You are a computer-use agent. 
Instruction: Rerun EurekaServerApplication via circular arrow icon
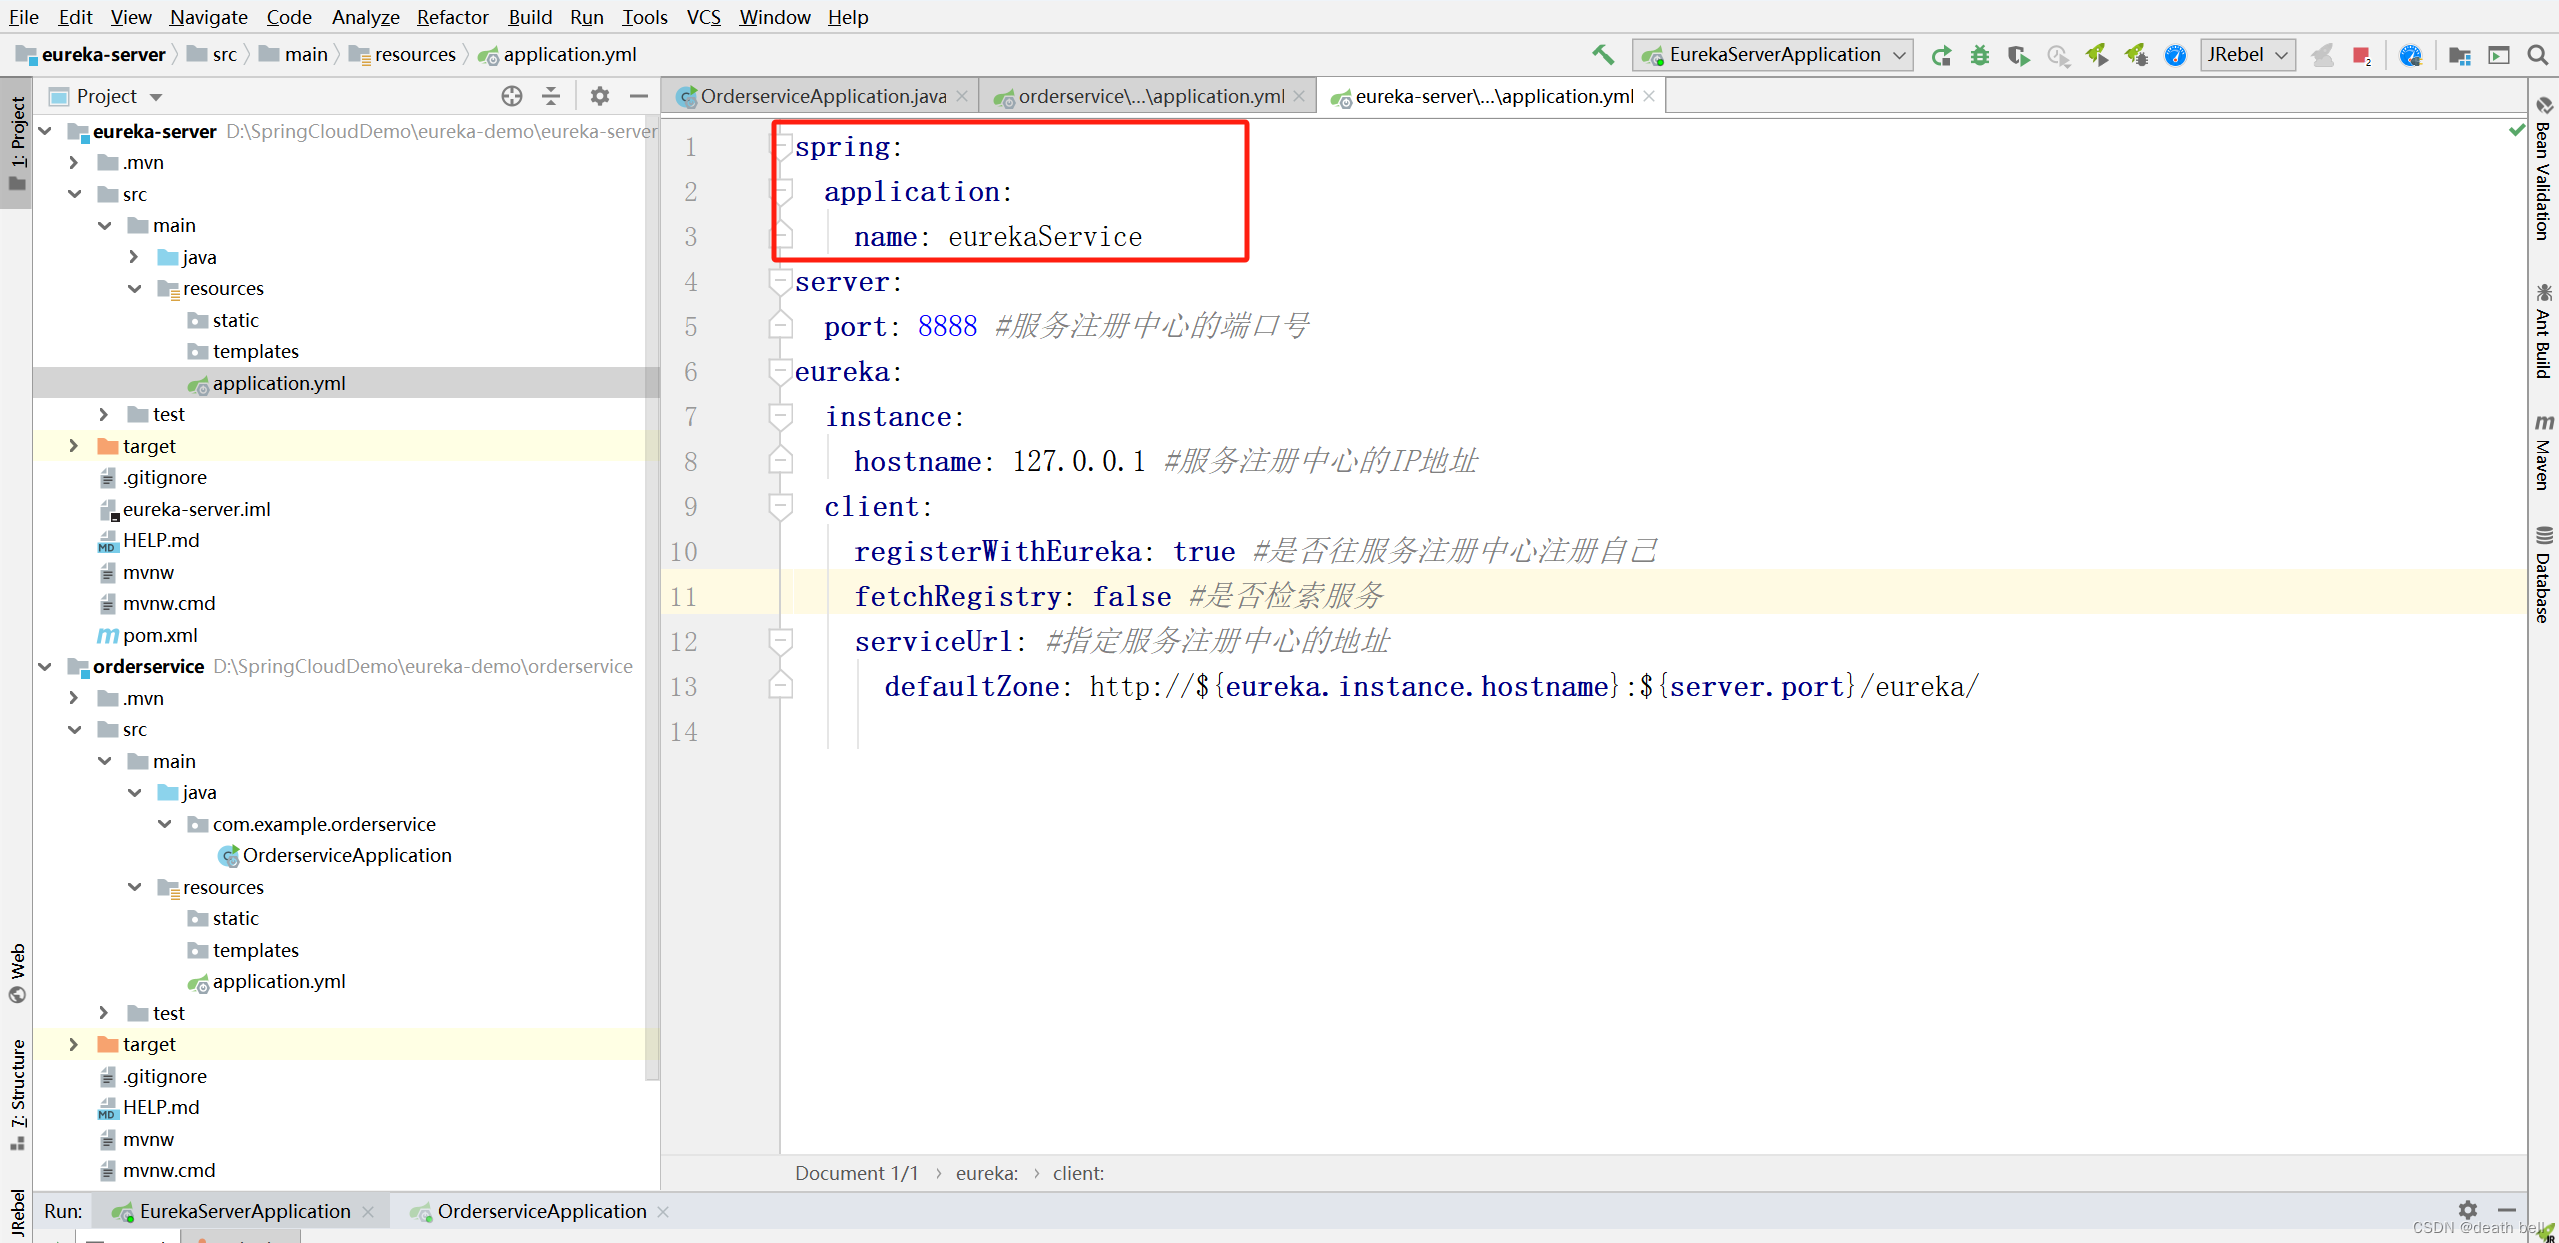click(x=1941, y=56)
